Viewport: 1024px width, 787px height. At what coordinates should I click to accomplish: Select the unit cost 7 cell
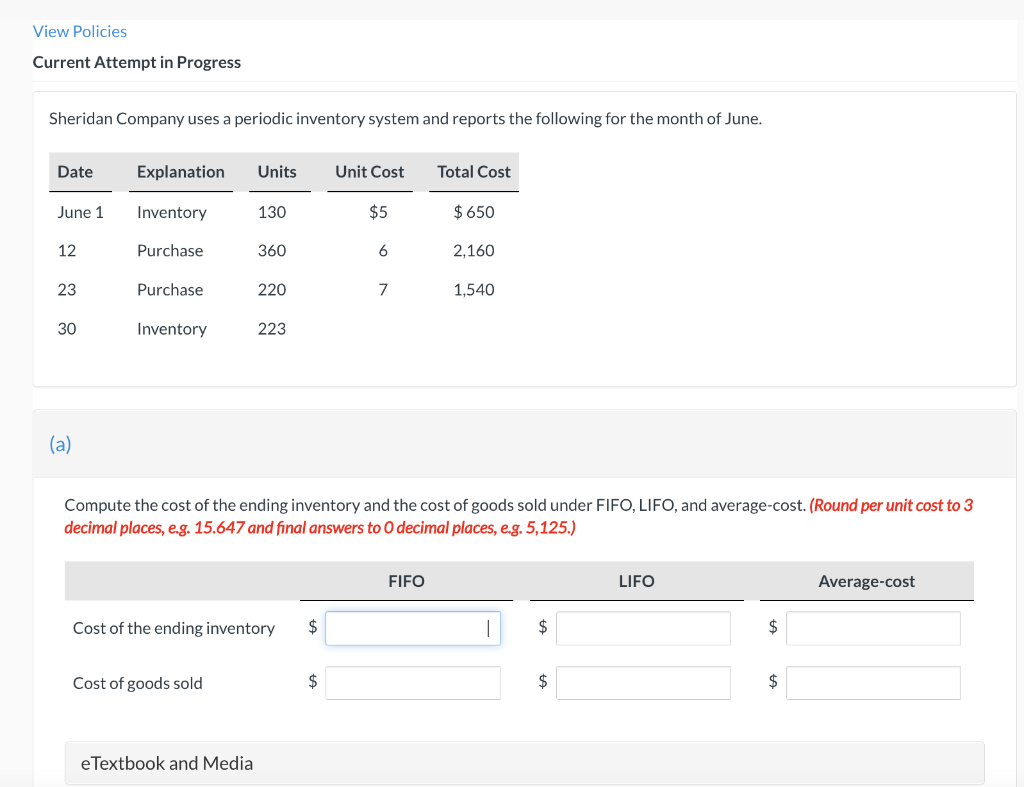click(x=383, y=290)
